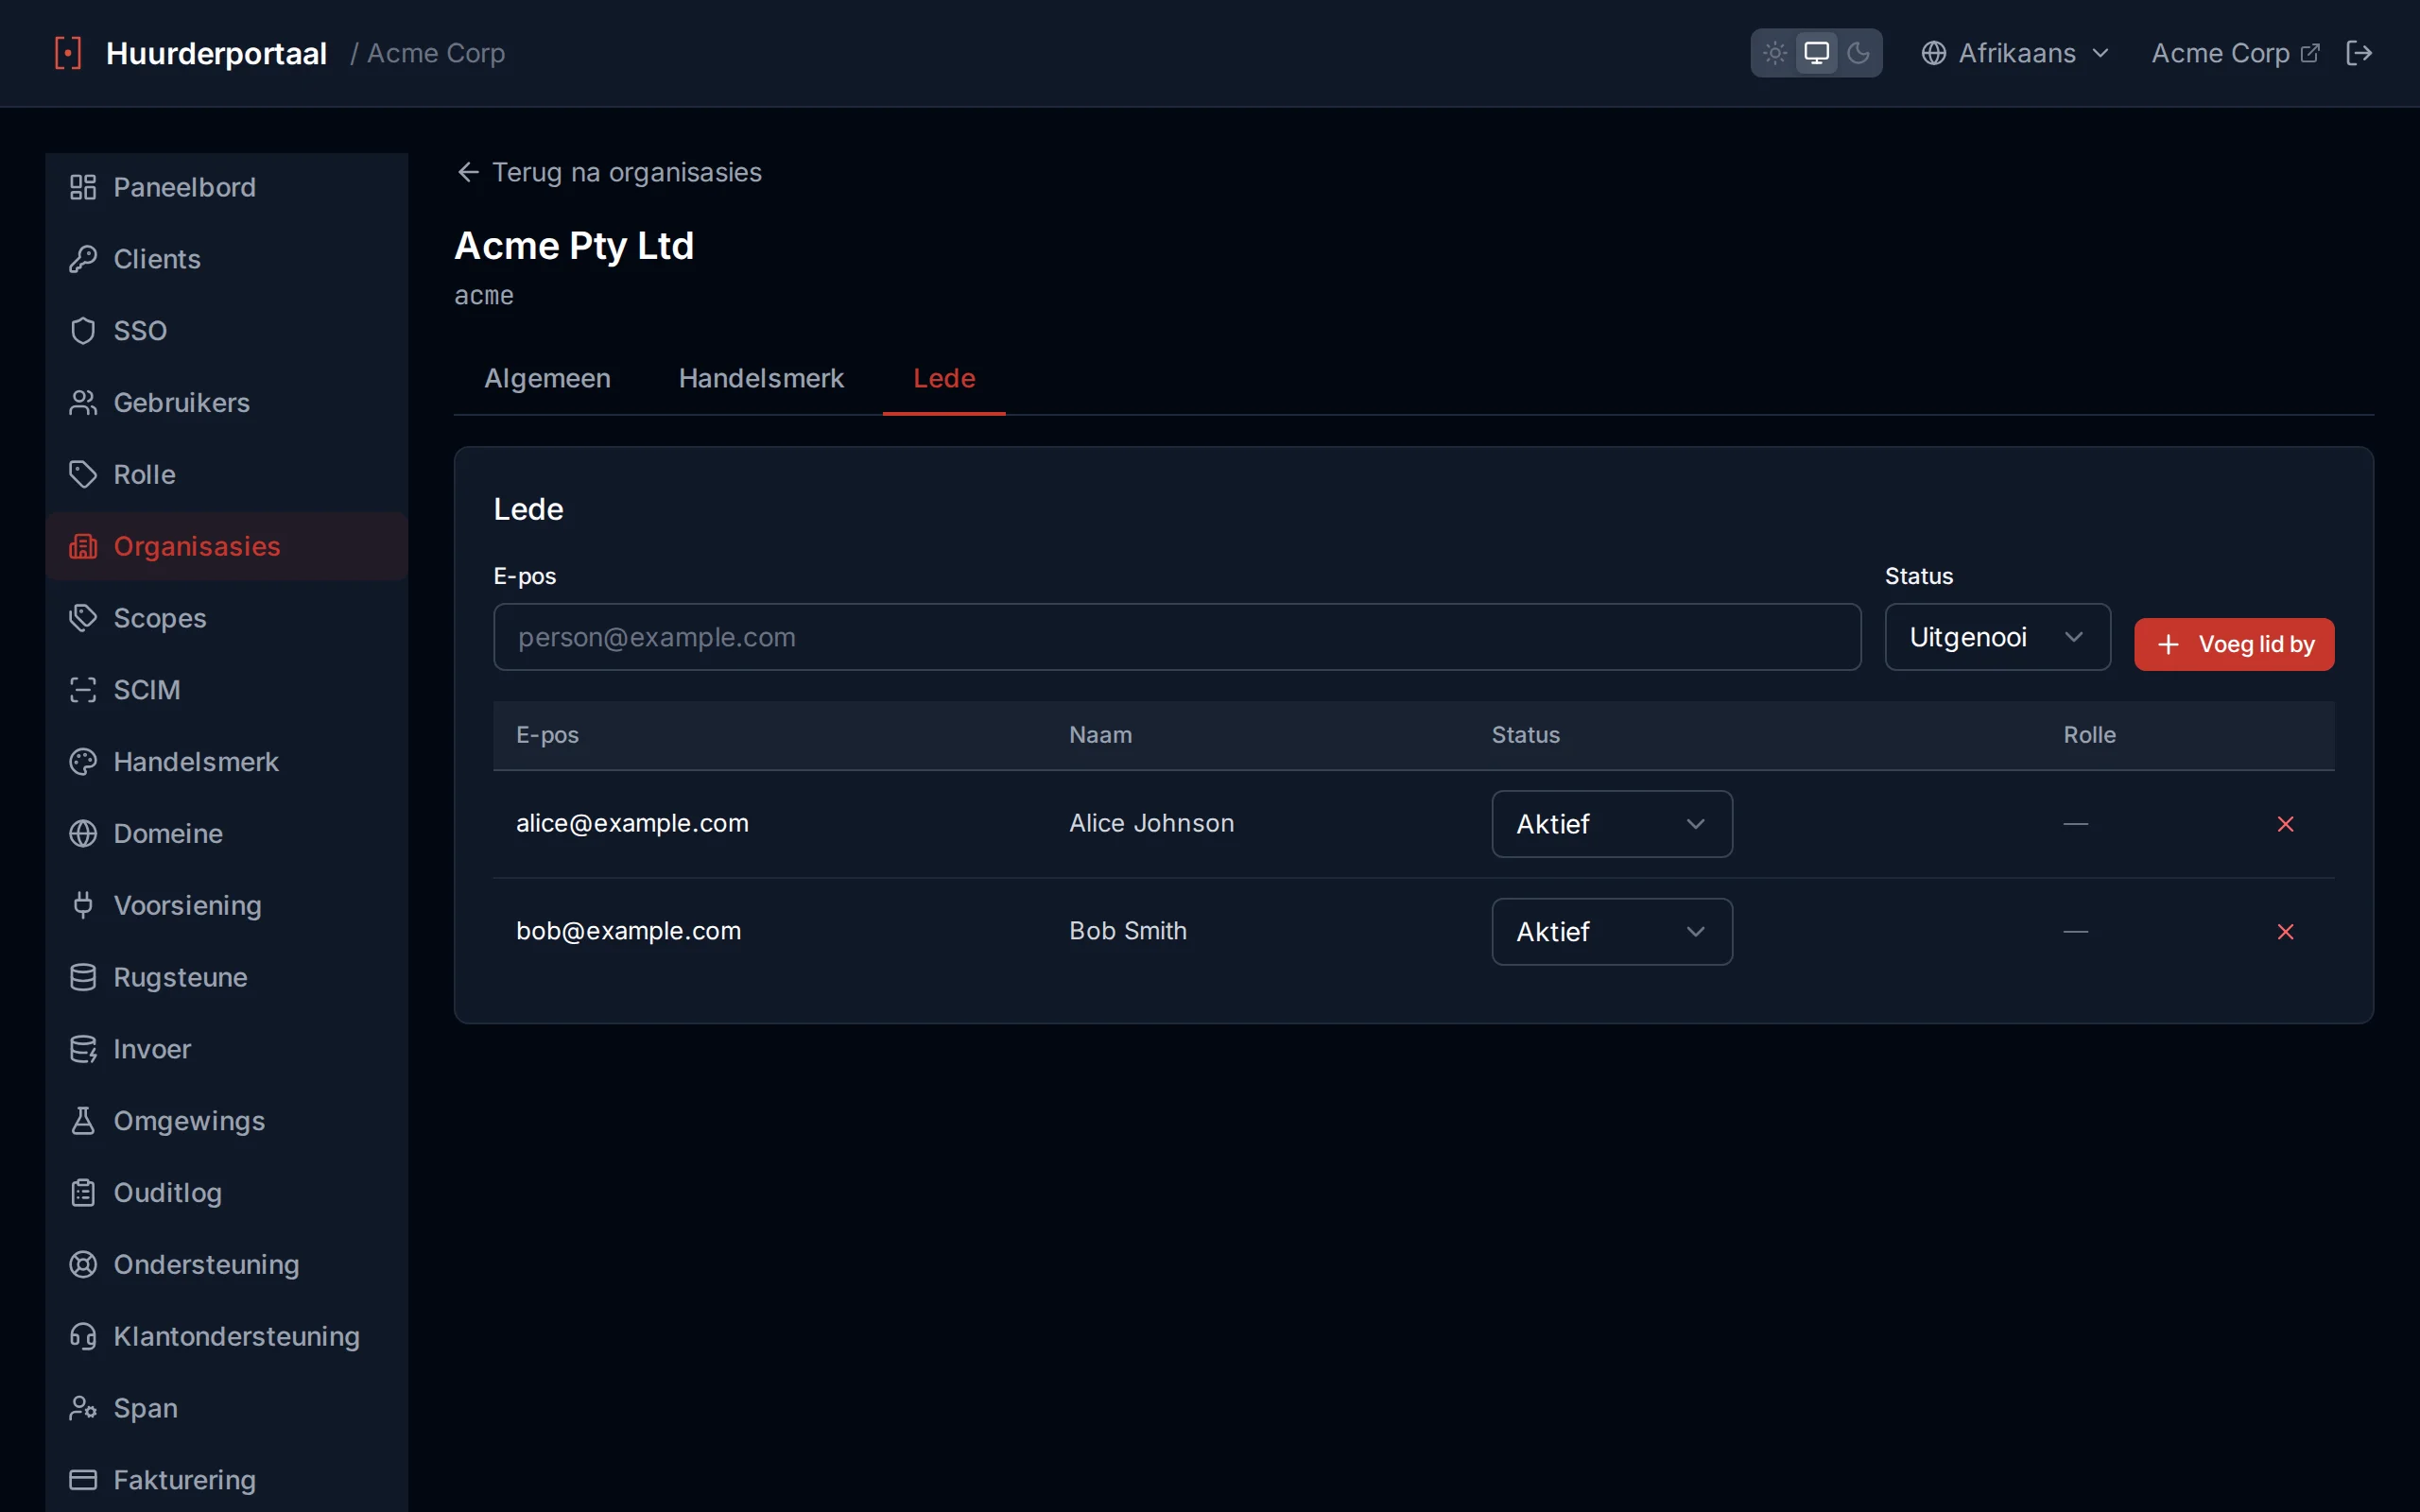Select the Lede tab
Screen dimensions: 2420x1512
tap(944, 379)
